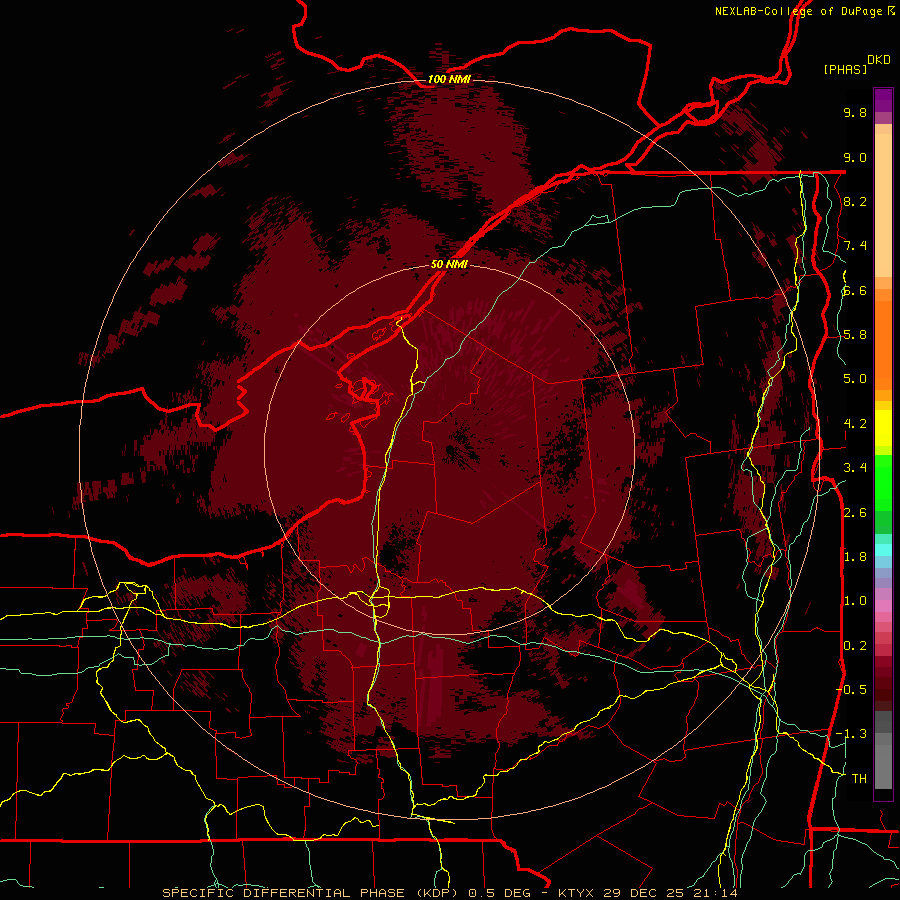The image size is (900, 900).
Task: Click the bright green band of color scale
Action: 883,483
